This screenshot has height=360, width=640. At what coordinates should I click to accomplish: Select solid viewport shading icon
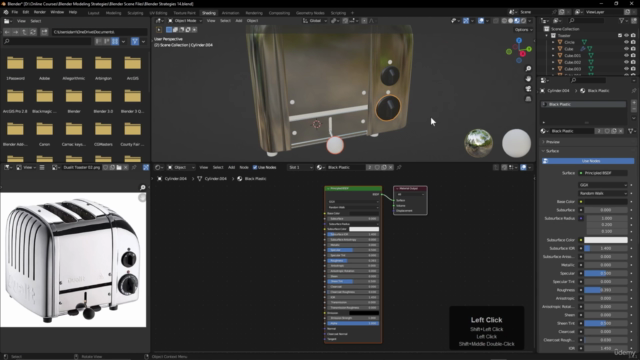click(x=511, y=20)
